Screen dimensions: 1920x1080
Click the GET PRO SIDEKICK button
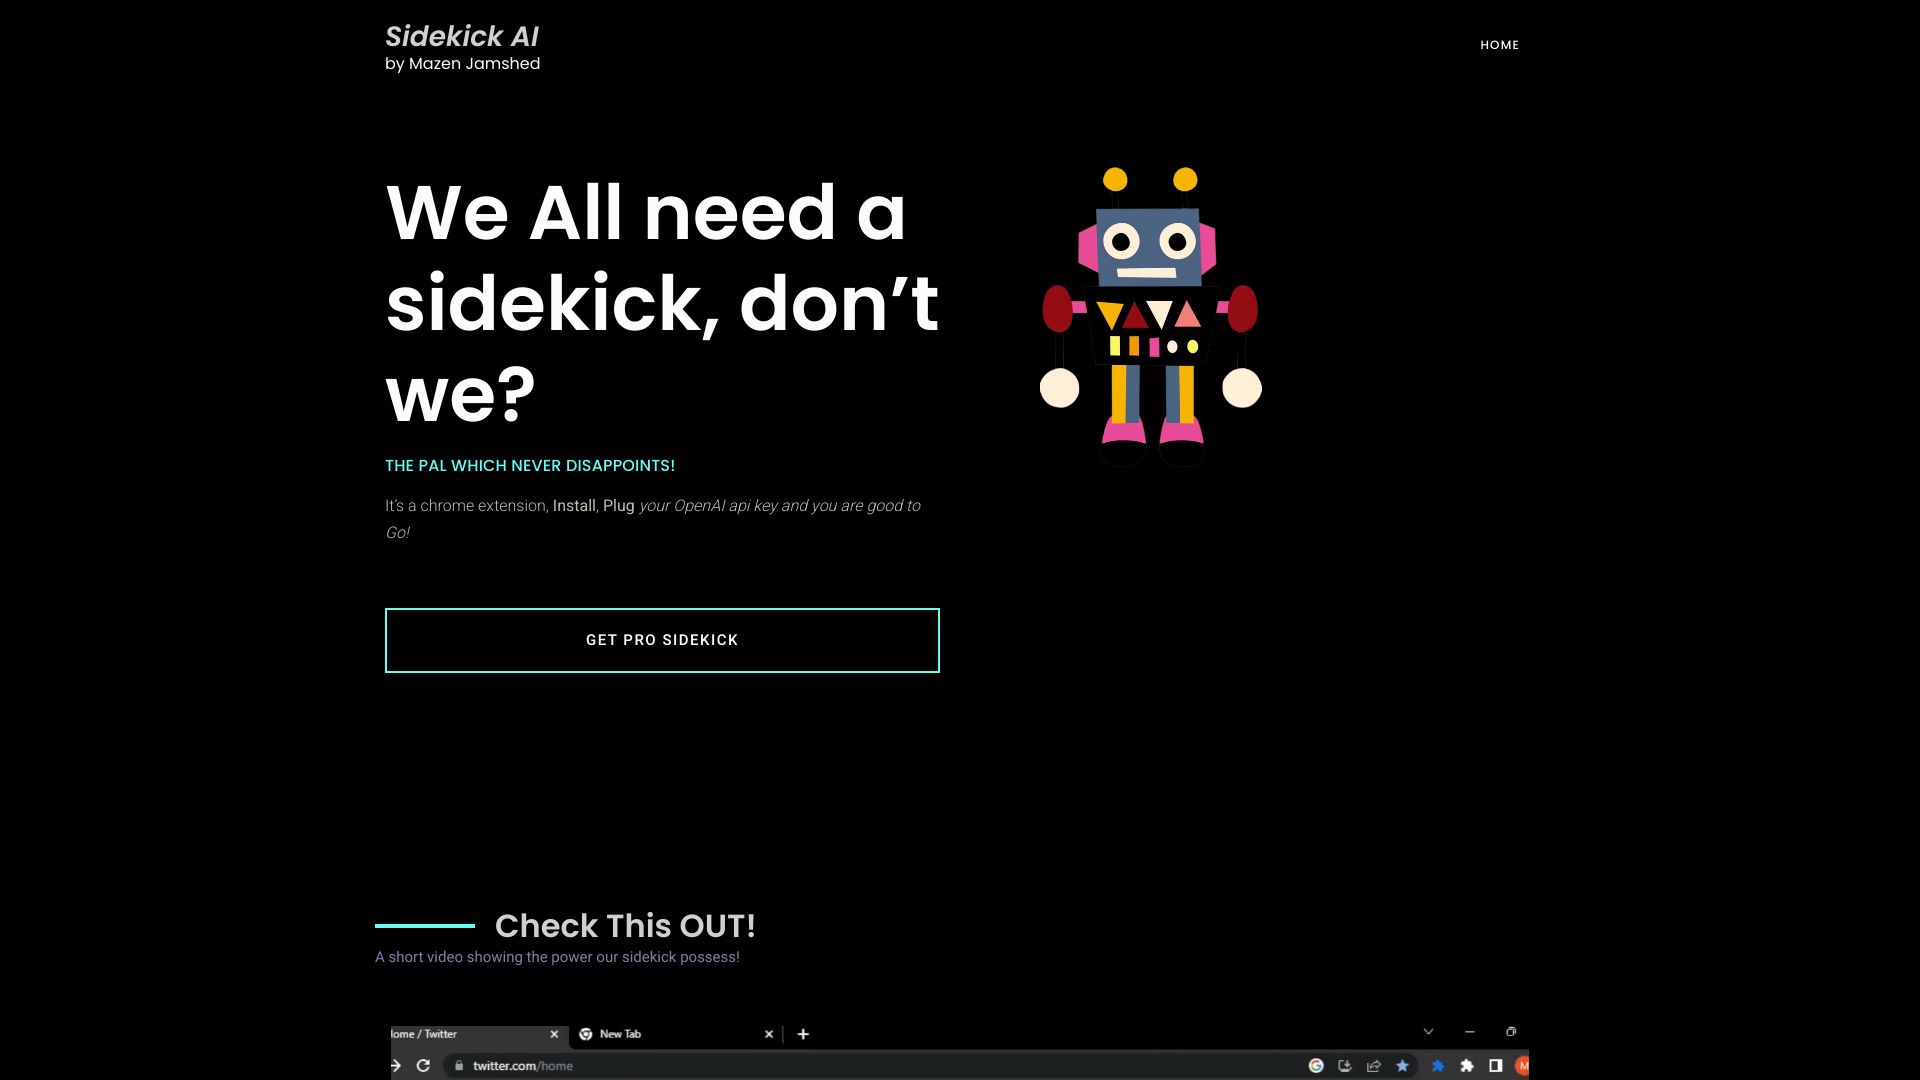(x=661, y=640)
